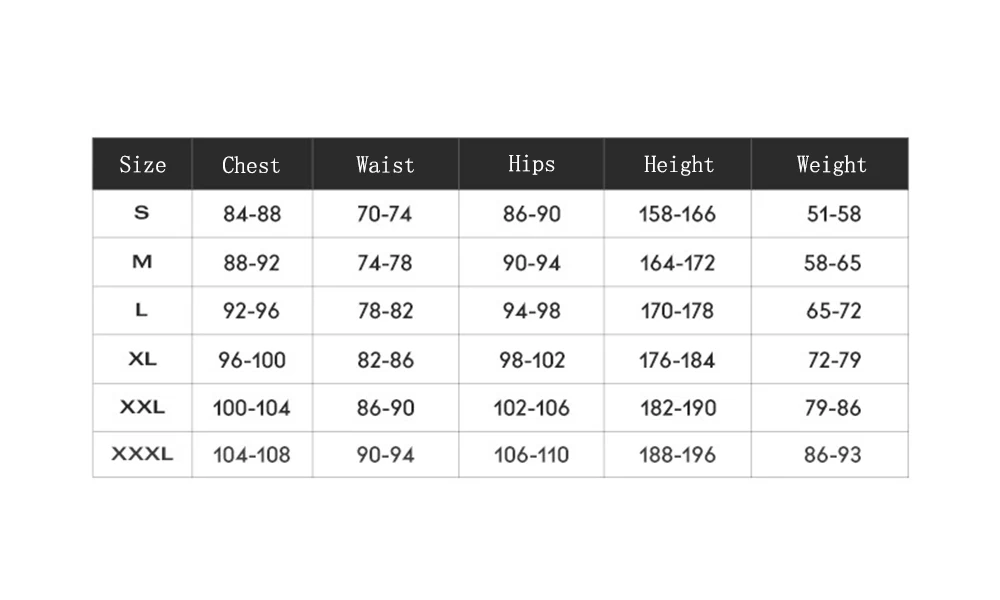Select the Waist header cell
1000x600 pixels.
[385, 165]
